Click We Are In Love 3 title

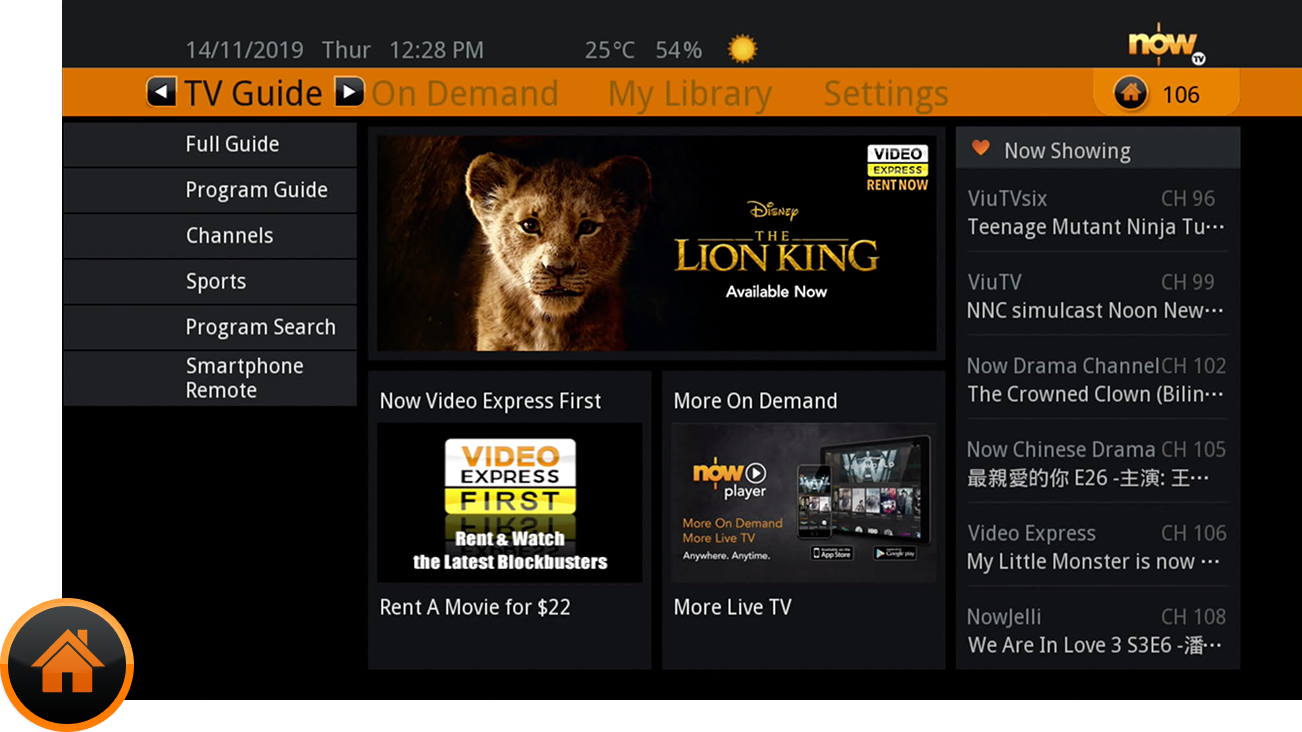[1095, 645]
